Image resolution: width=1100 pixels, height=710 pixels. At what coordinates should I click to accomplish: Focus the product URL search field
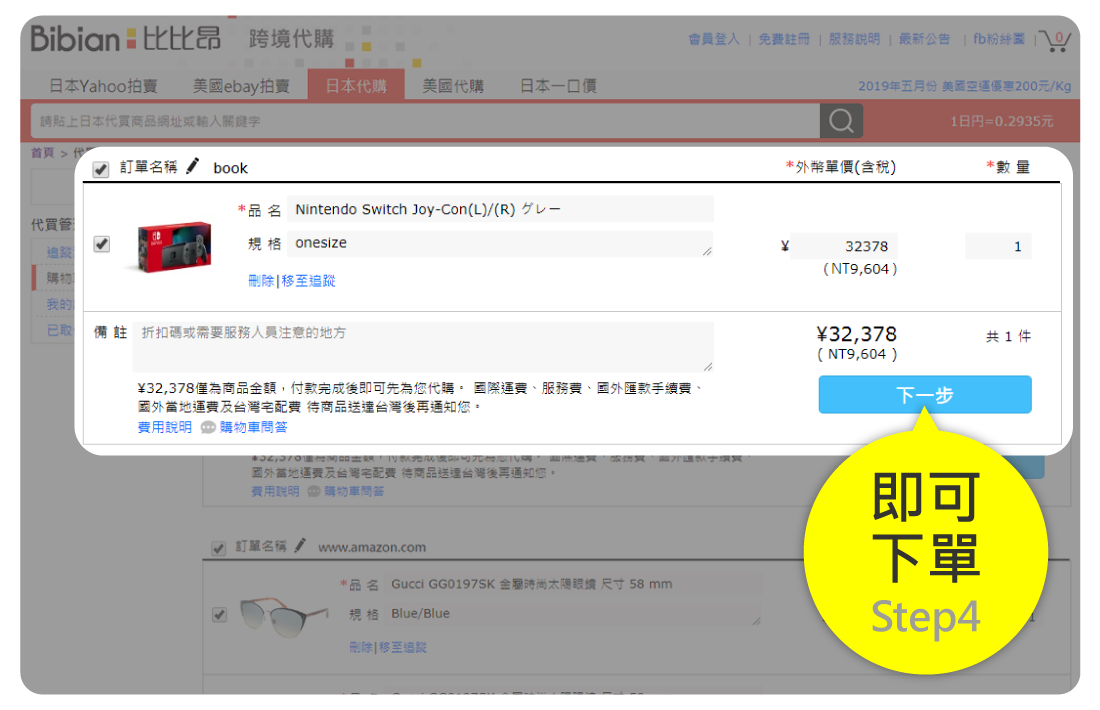tap(426, 121)
